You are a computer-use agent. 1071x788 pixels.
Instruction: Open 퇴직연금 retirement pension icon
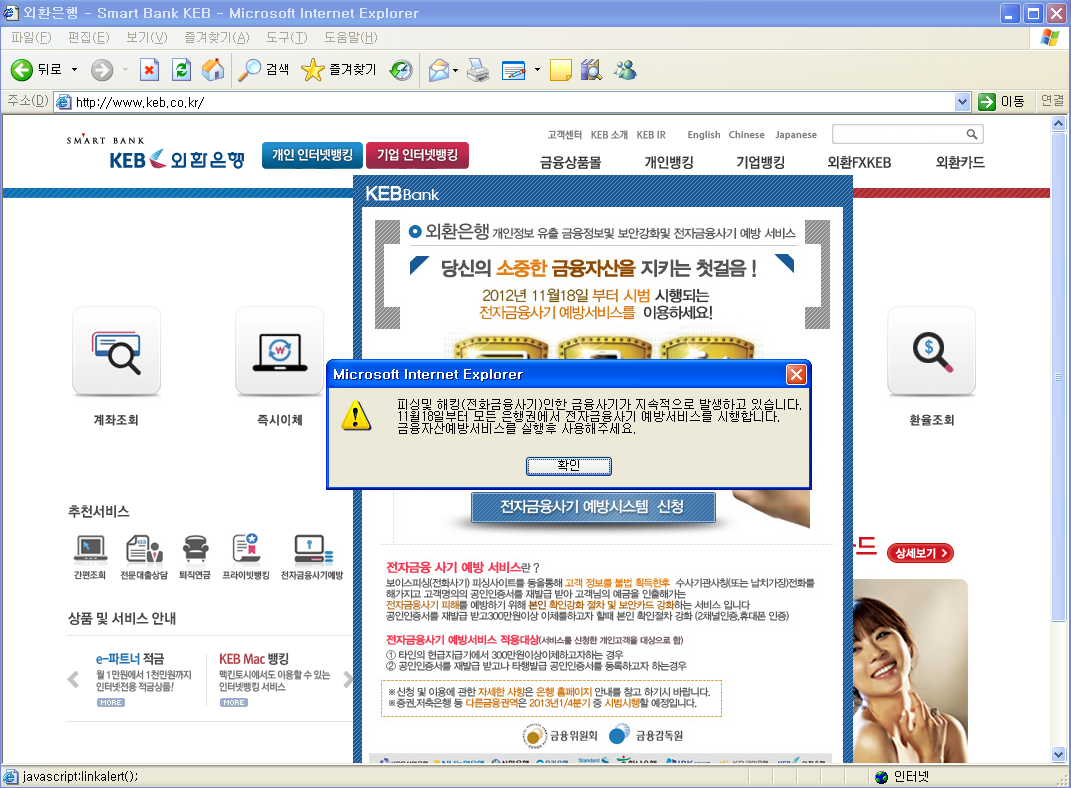[195, 549]
